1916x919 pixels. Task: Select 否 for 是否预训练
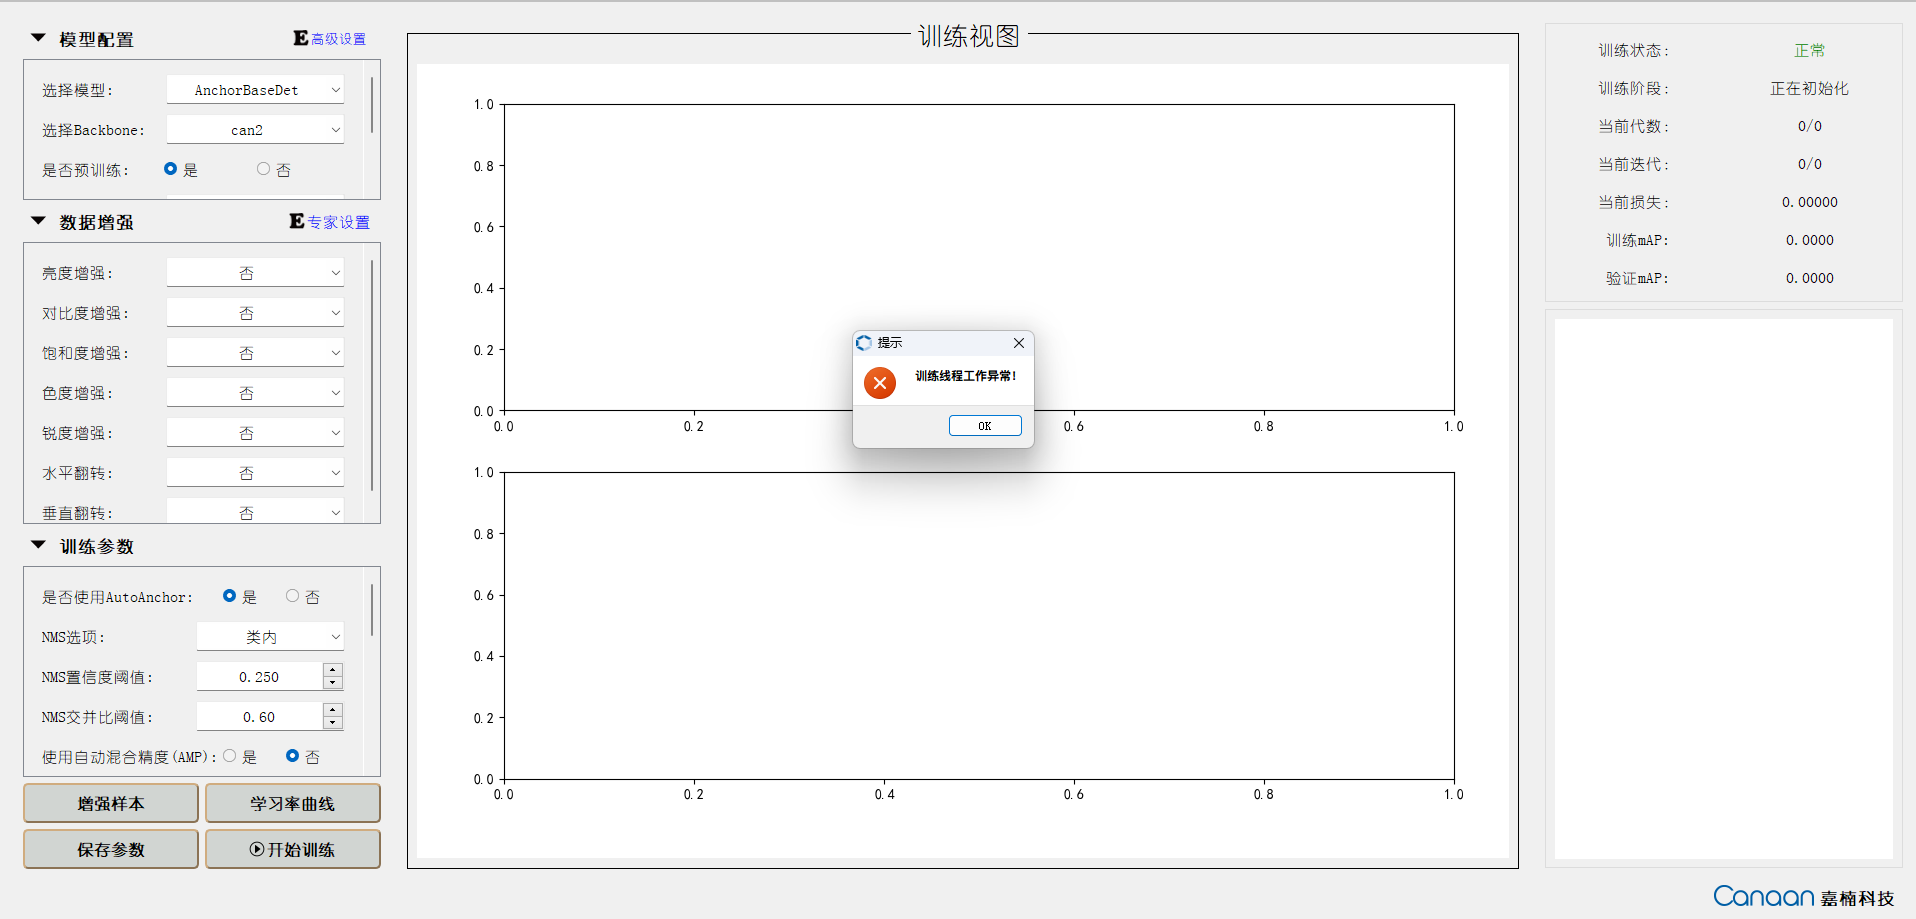click(264, 169)
